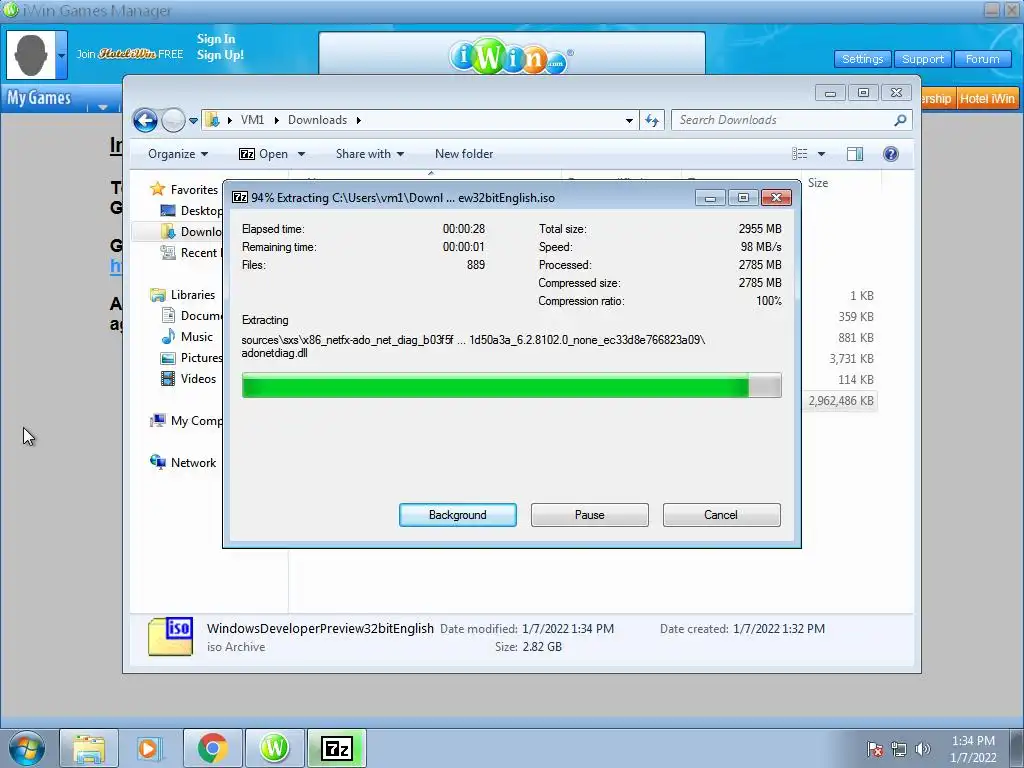Open the avatar dropdown arrow in iWin
The width and height of the screenshot is (1024, 768).
tap(61, 56)
